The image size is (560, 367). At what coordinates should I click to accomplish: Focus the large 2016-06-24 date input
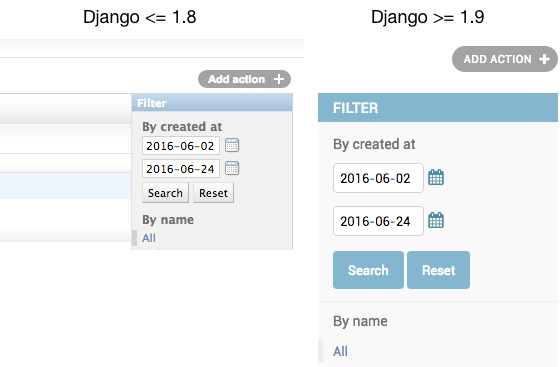[x=378, y=221]
